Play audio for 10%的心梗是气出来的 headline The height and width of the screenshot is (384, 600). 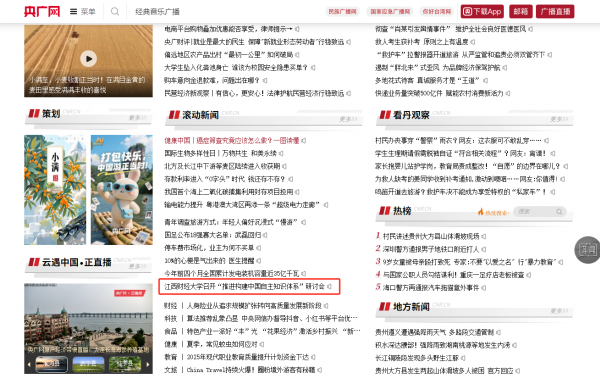click(259, 261)
